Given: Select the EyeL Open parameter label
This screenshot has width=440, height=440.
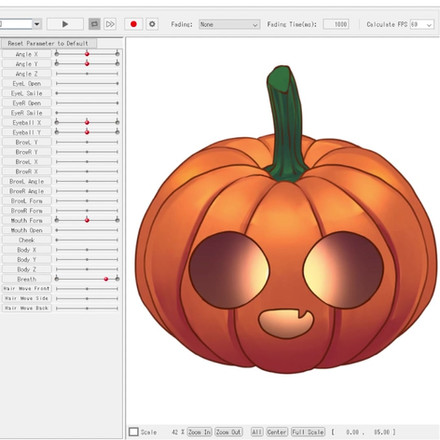Looking at the screenshot, I should point(27,83).
